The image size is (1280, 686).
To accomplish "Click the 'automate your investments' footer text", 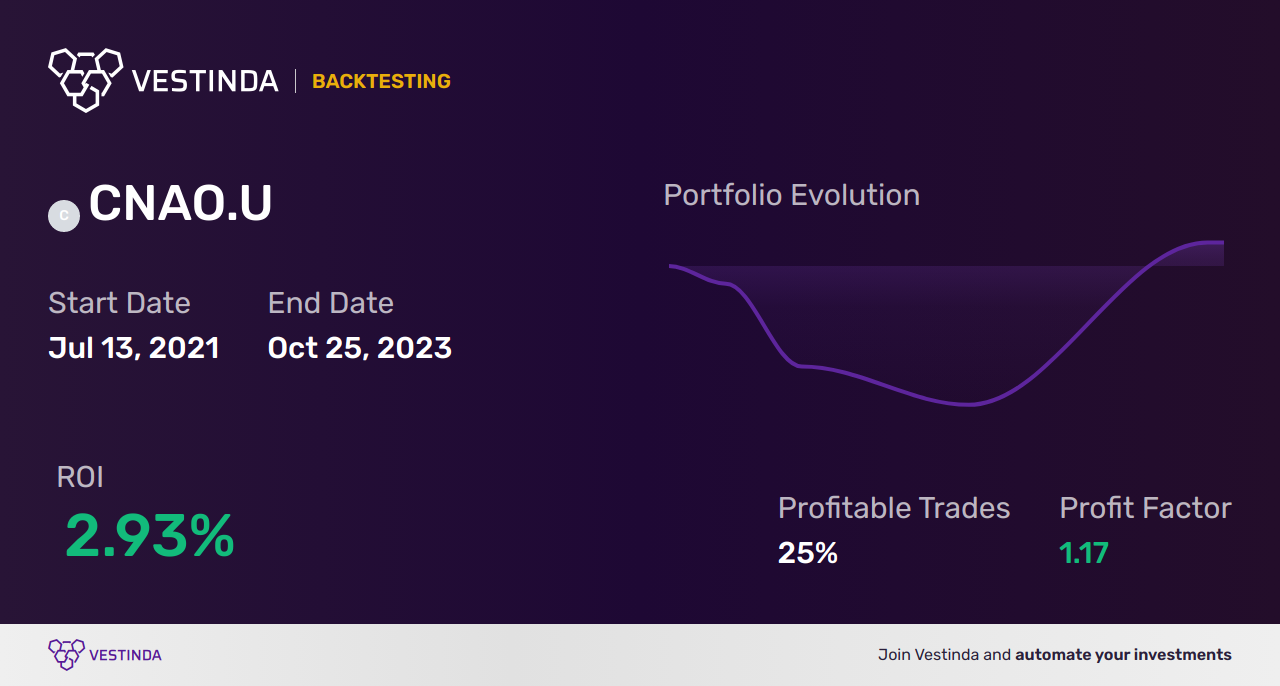I will pyautogui.click(x=1123, y=655).
